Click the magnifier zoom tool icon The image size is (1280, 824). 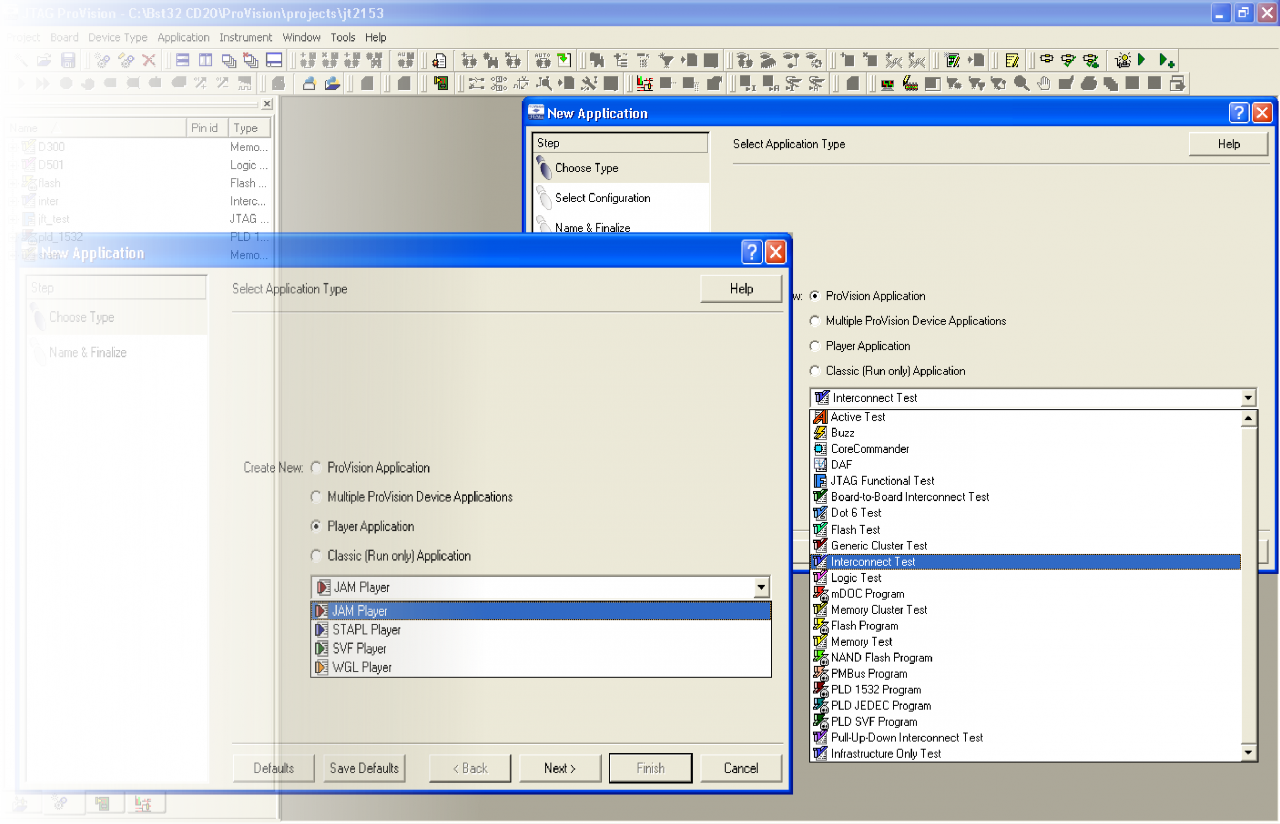pyautogui.click(x=1022, y=84)
